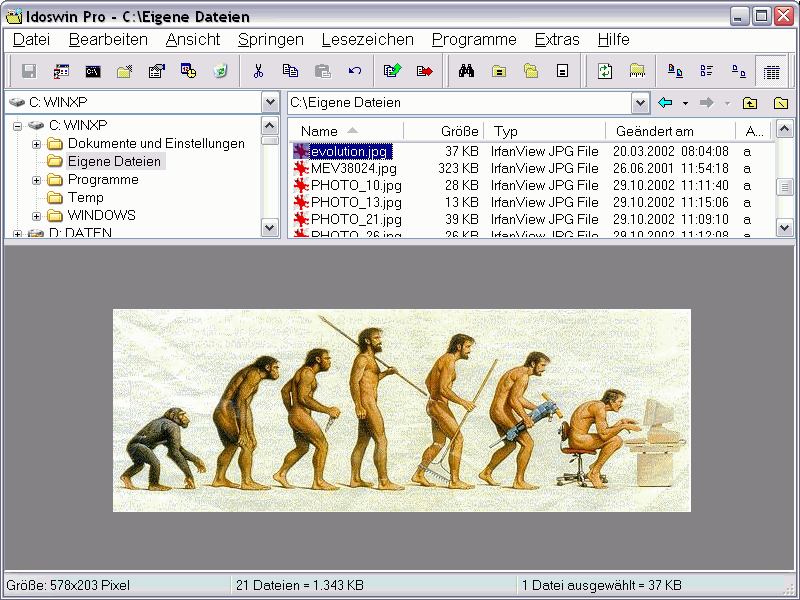Select the Eigene Dateien folder in tree
The height and width of the screenshot is (600, 800).
click(x=114, y=161)
